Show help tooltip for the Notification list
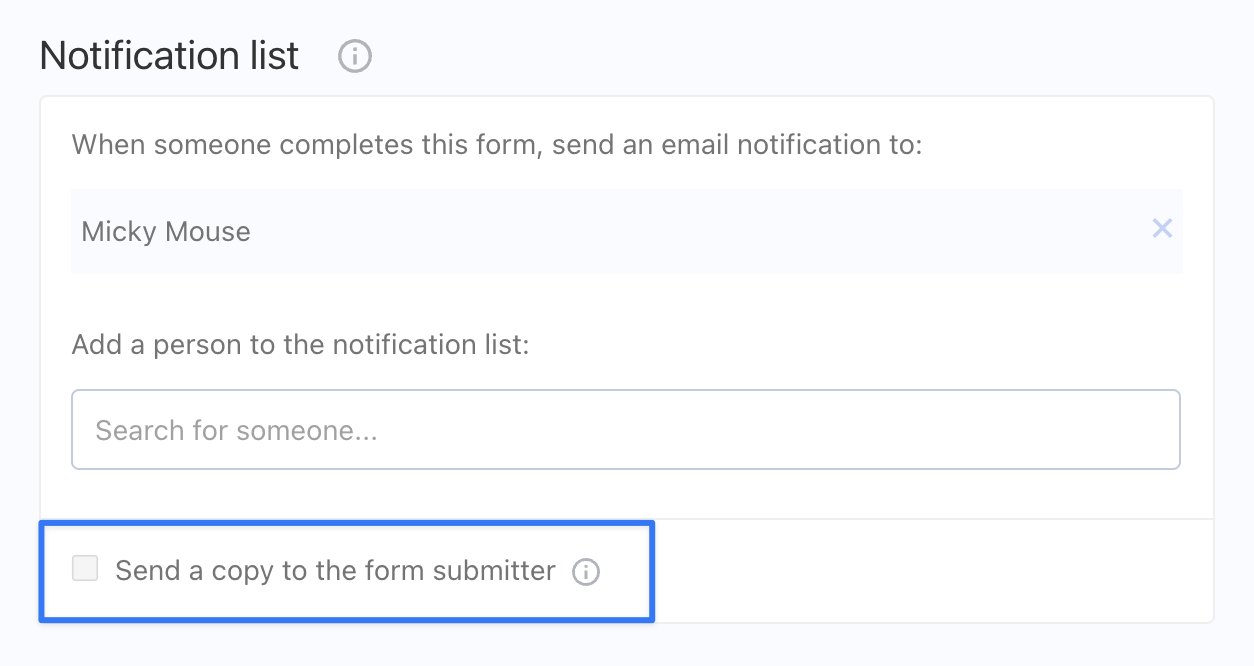This screenshot has height=666, width=1254. (355, 57)
